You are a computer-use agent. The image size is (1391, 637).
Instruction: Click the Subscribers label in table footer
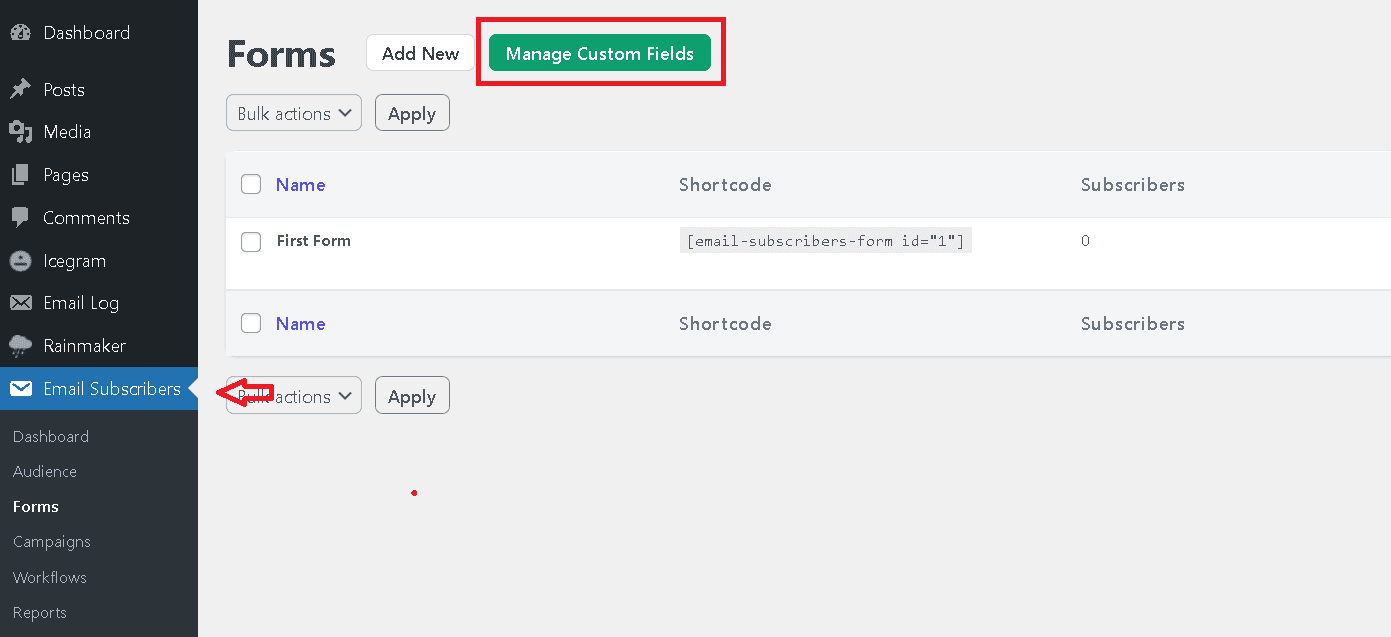tap(1133, 324)
